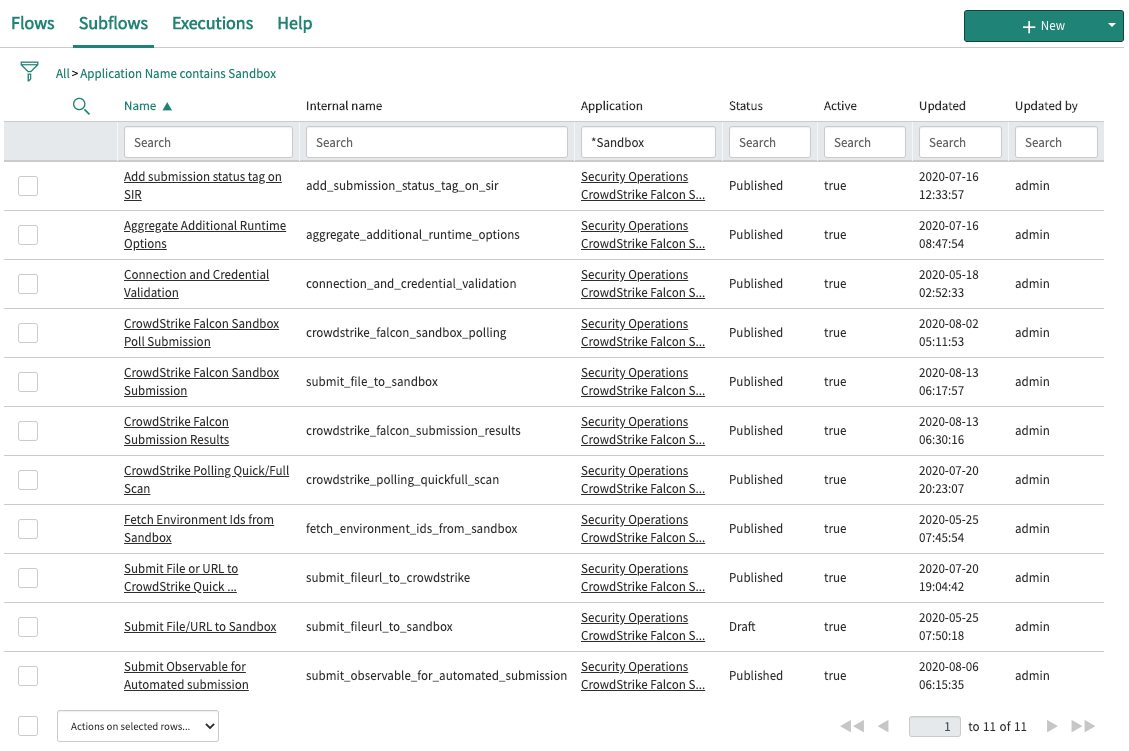This screenshot has width=1129, height=751.
Task: Check the Sandbox Poll Submission row
Action: 28,333
